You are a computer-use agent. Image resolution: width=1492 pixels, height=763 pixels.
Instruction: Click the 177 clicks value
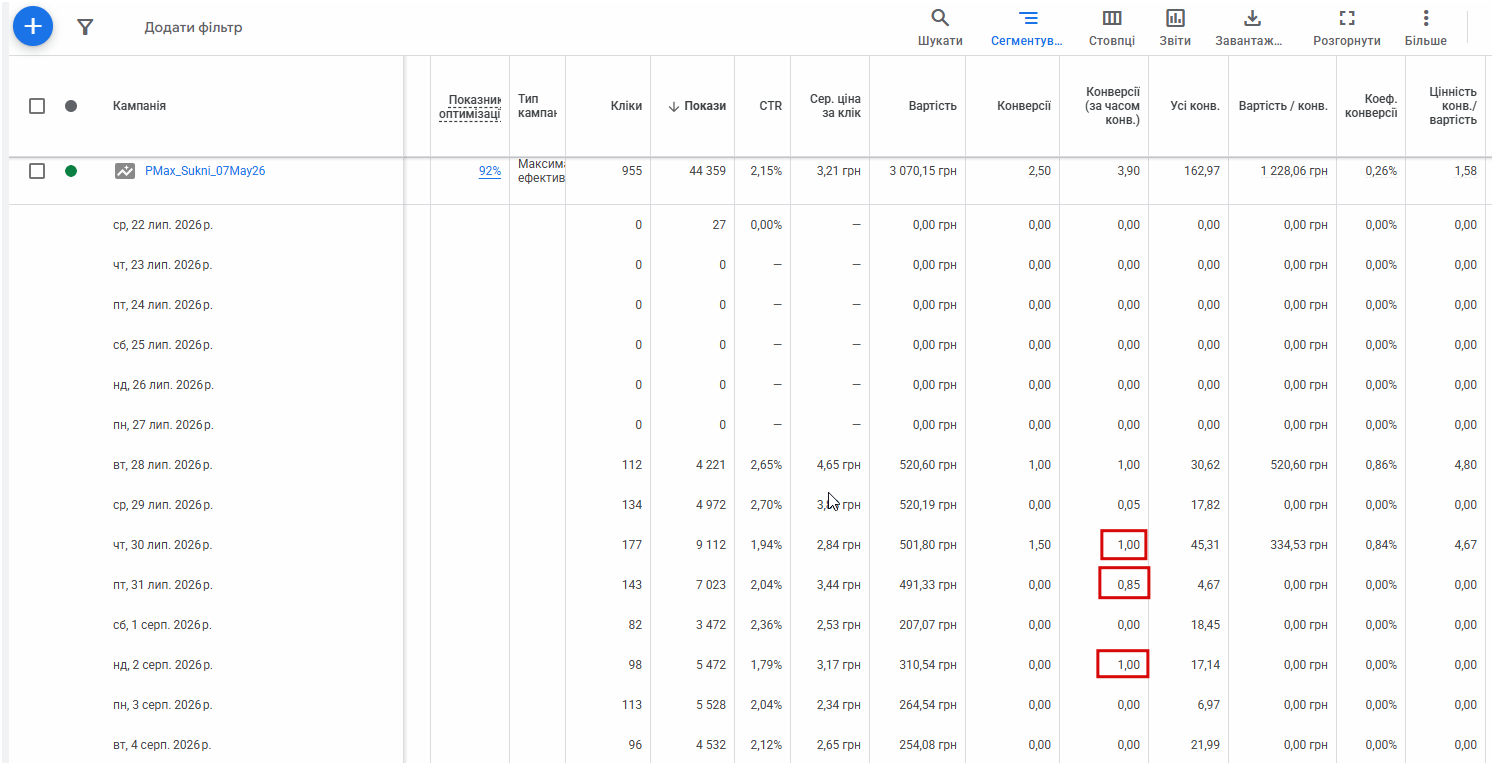point(632,545)
